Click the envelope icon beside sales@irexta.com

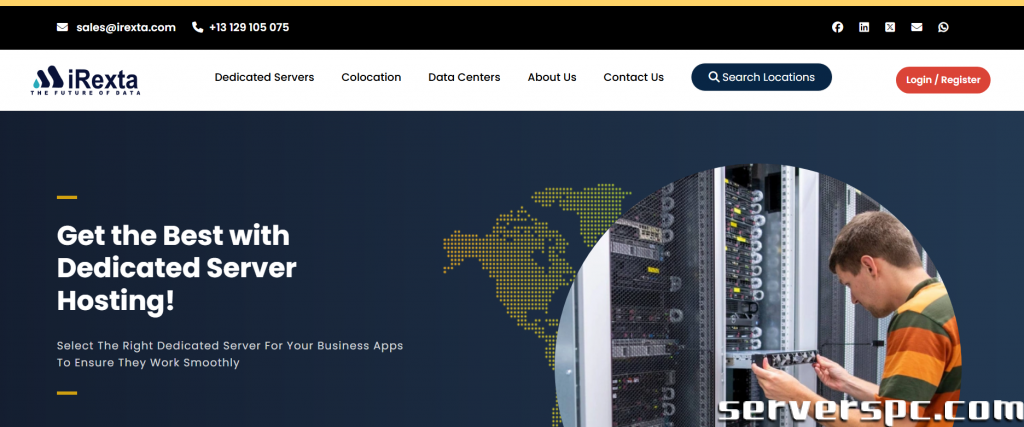(x=63, y=27)
